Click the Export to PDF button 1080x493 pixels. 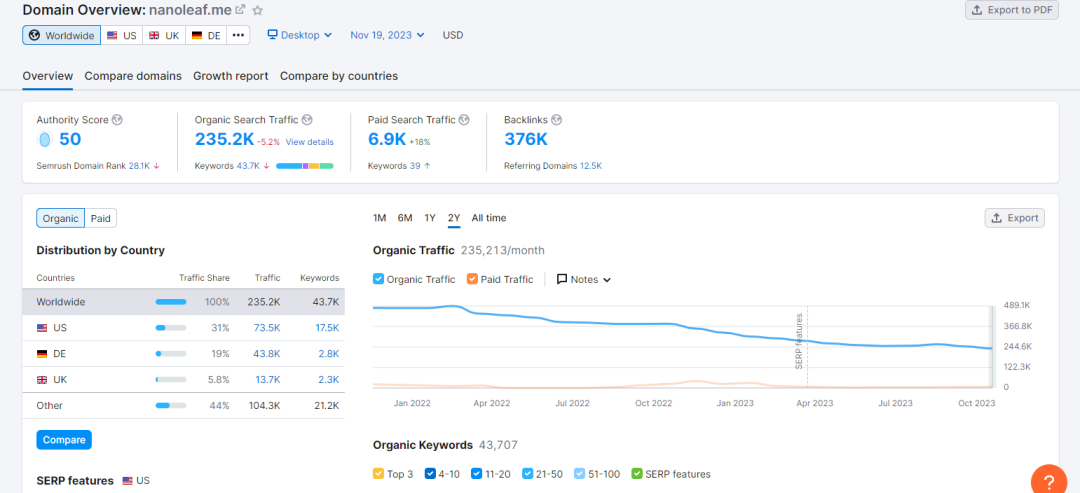click(x=1012, y=10)
